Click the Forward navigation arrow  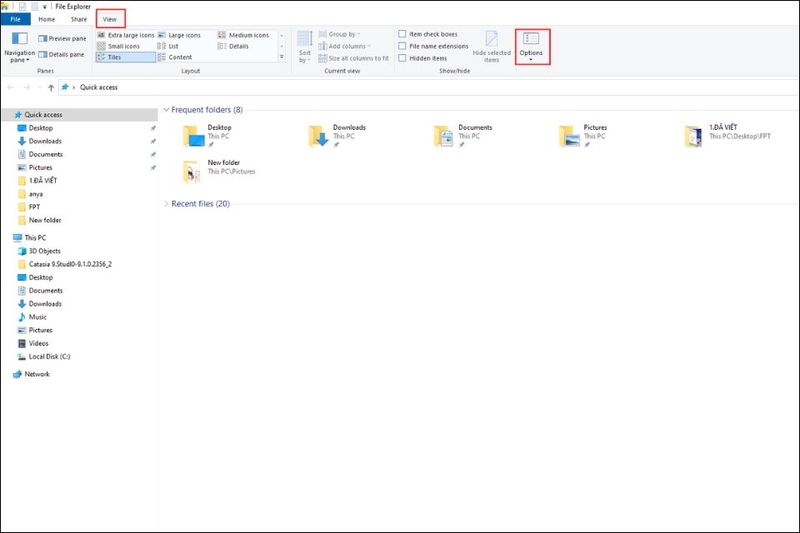[27, 87]
